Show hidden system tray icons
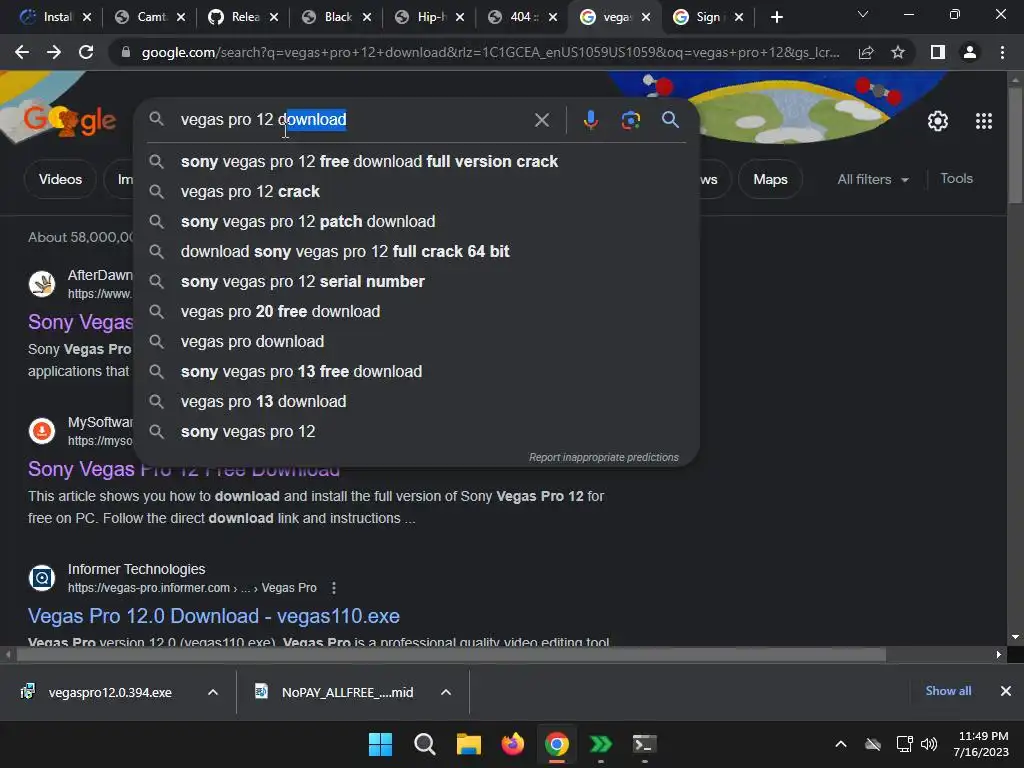 pos(841,744)
